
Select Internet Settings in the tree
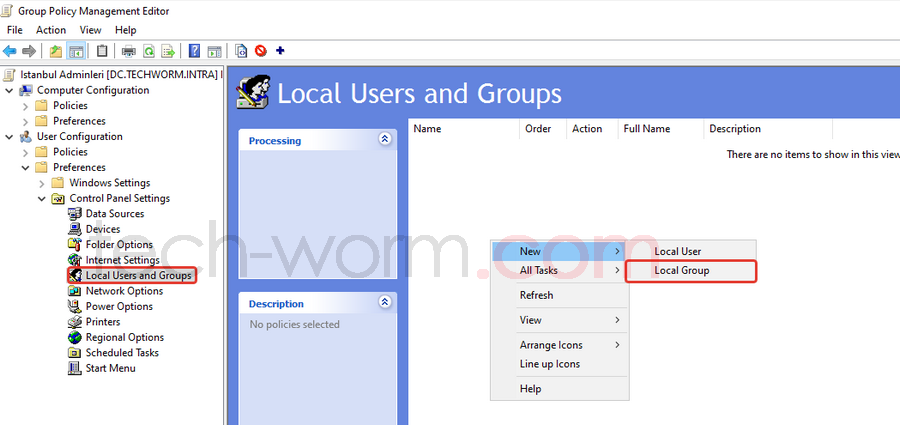[122, 260]
